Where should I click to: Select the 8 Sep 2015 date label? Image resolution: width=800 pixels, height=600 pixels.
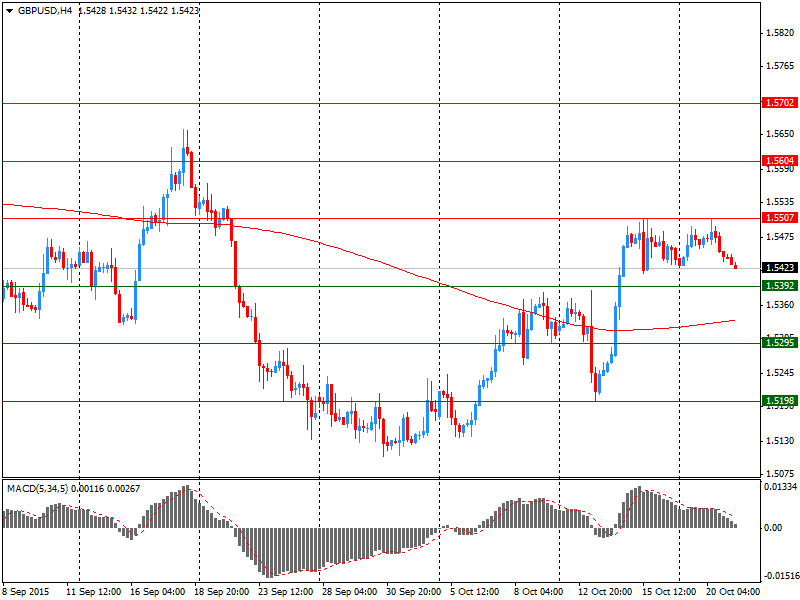[26, 592]
